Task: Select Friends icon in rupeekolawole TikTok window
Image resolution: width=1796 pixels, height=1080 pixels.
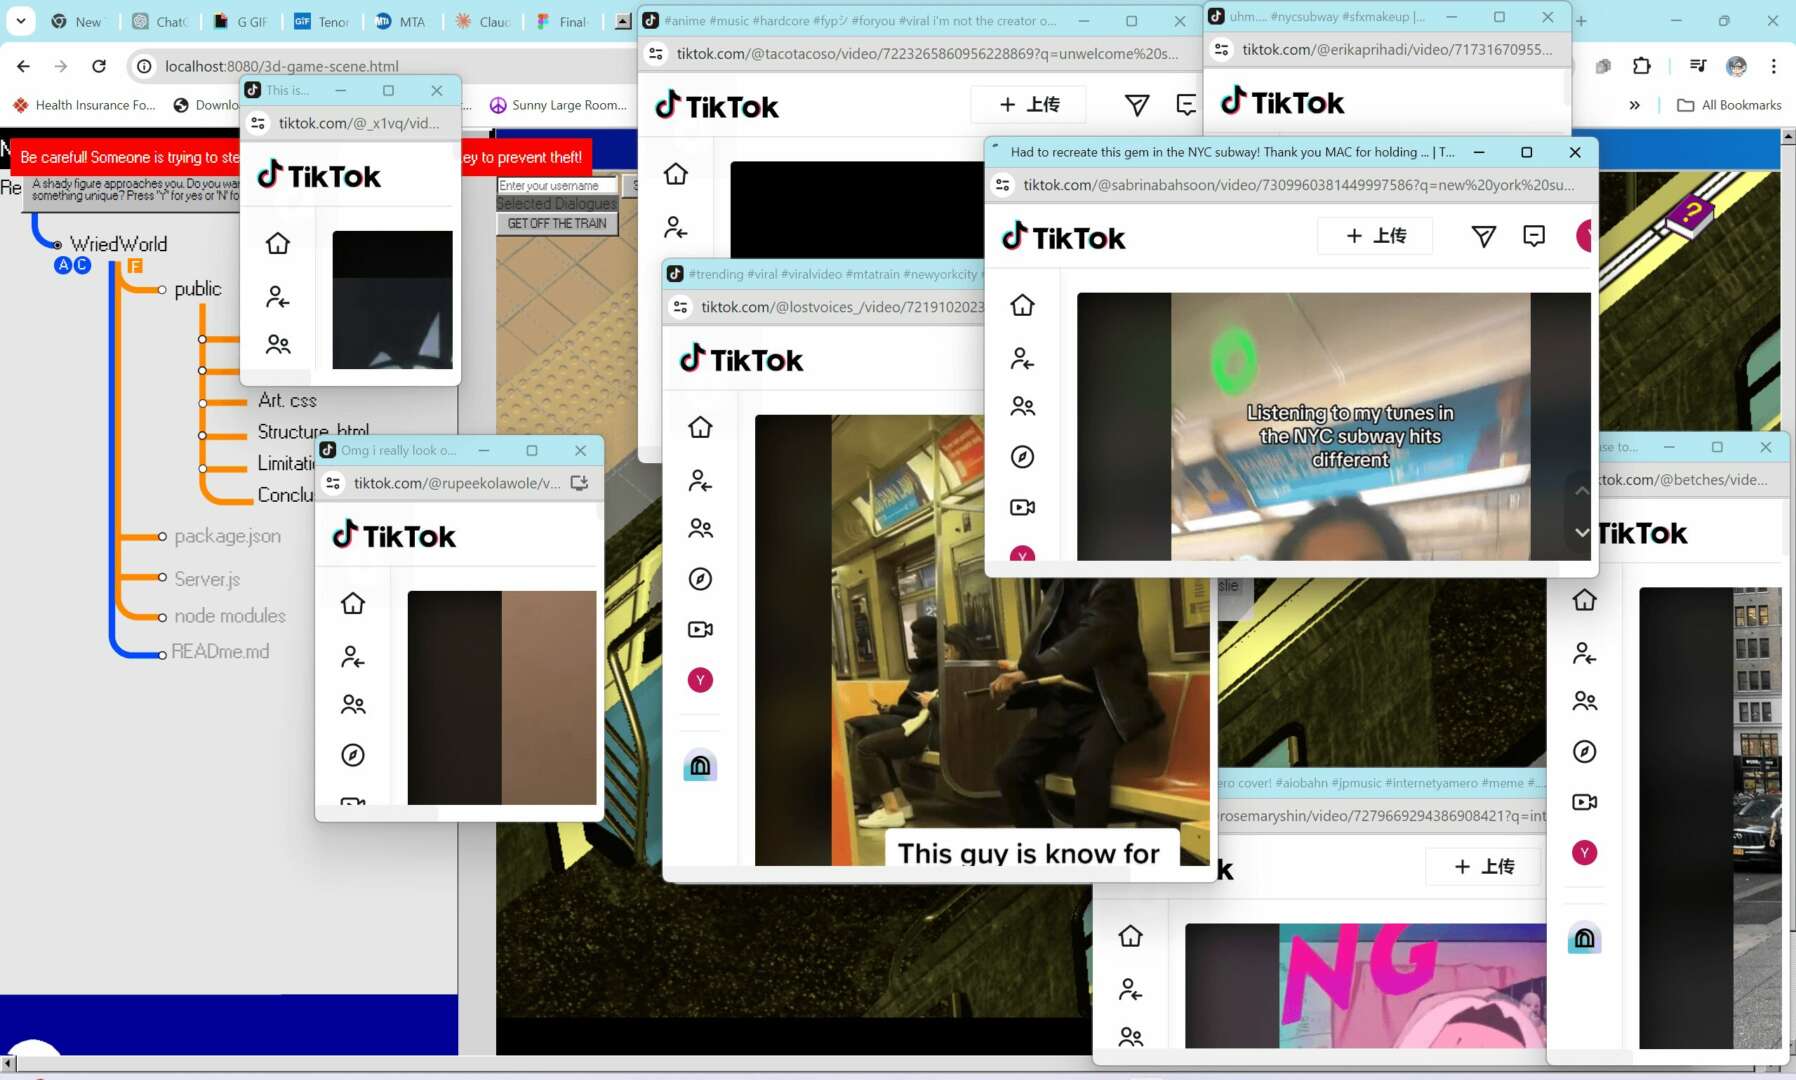Action: click(x=353, y=705)
